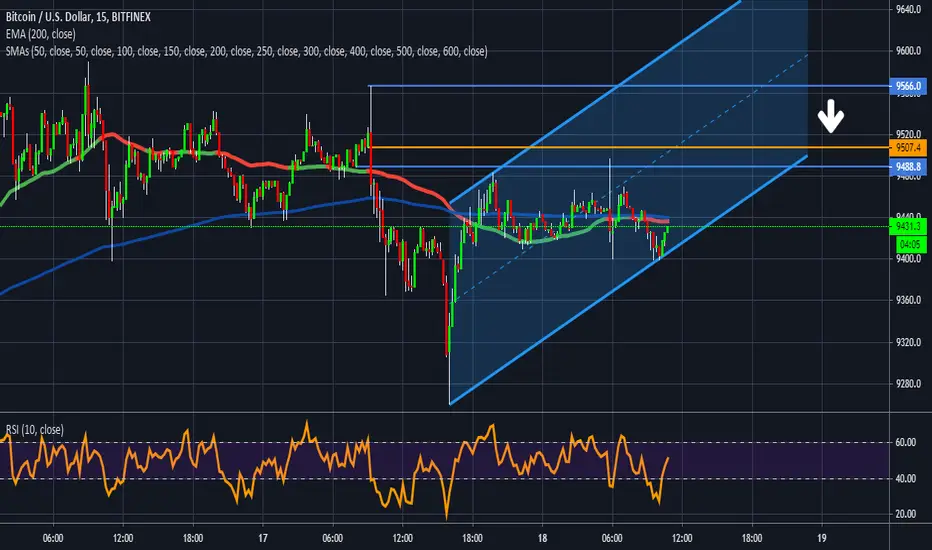Click the Bitcoin / U.S. Dollar symbol title
Image resolution: width=932 pixels, height=550 pixels.
(78, 17)
